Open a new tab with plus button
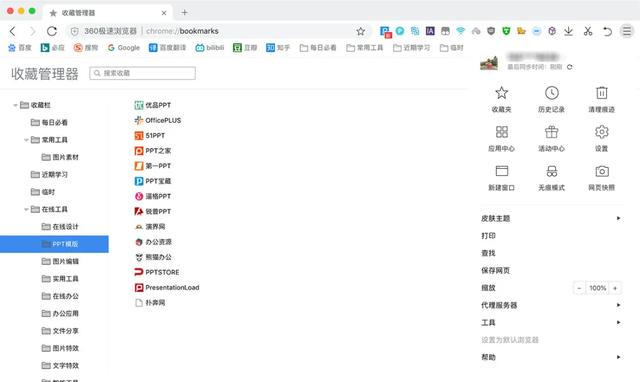The width and height of the screenshot is (640, 382). 184,13
